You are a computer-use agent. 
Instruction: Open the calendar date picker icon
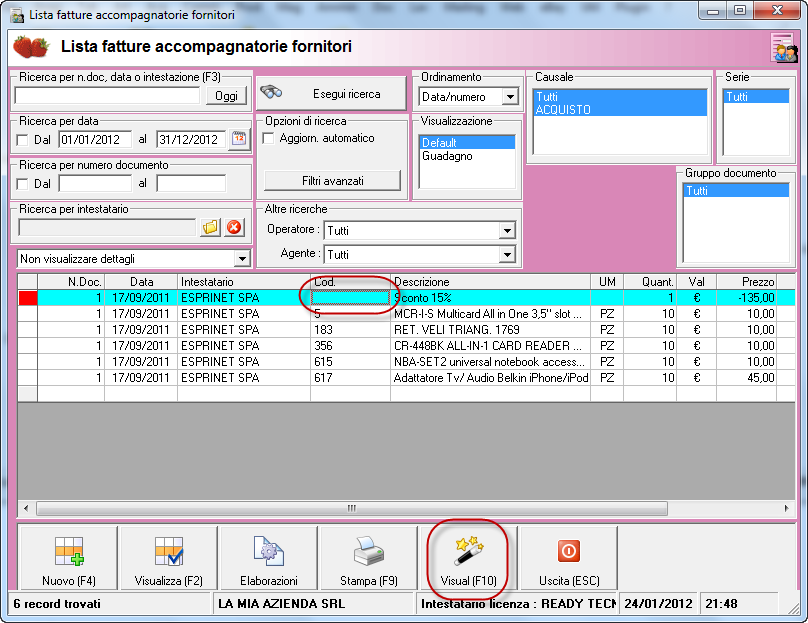point(239,139)
